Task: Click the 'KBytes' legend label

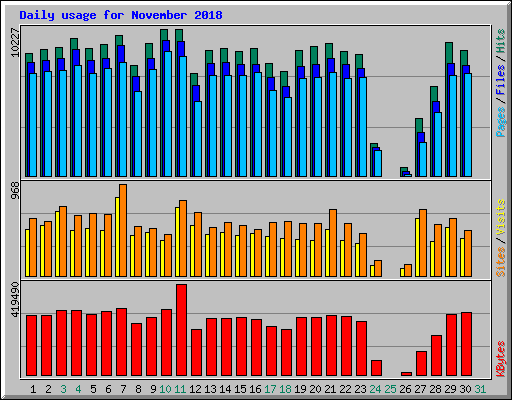Action: [x=500, y=359]
